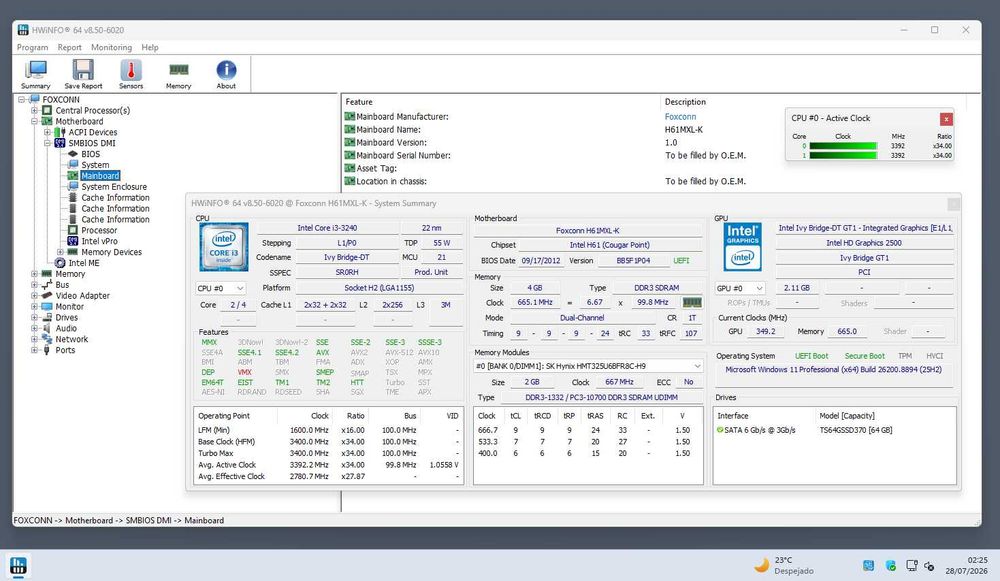This screenshot has width=1000, height=581.
Task: Select Bus tree item
Action: [62, 284]
